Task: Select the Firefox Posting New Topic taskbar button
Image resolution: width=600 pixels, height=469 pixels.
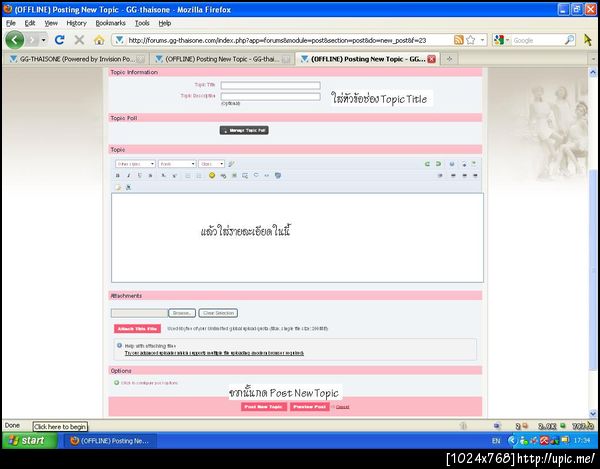Action: pyautogui.click(x=111, y=441)
